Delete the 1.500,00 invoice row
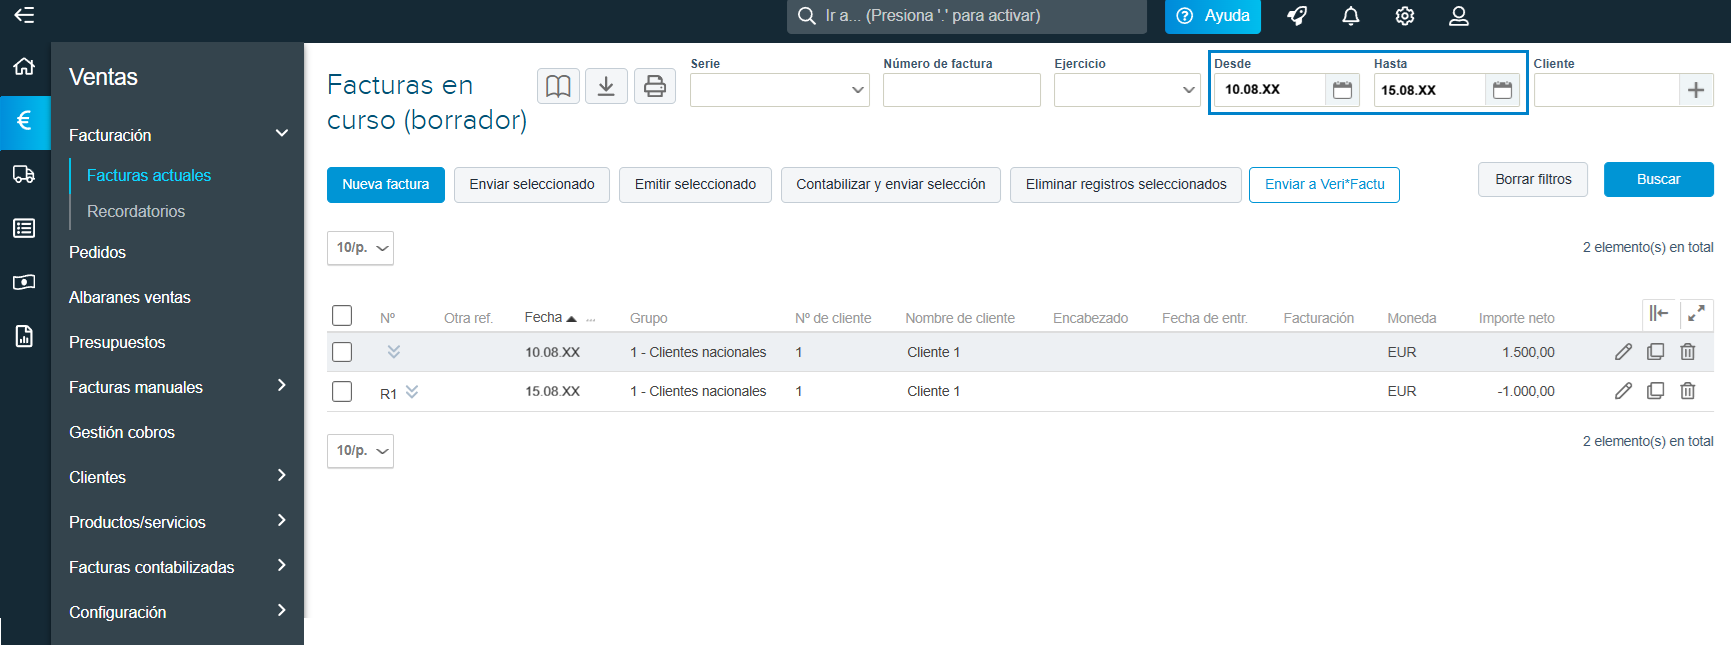Screen dimensions: 1731x645 pos(1688,352)
